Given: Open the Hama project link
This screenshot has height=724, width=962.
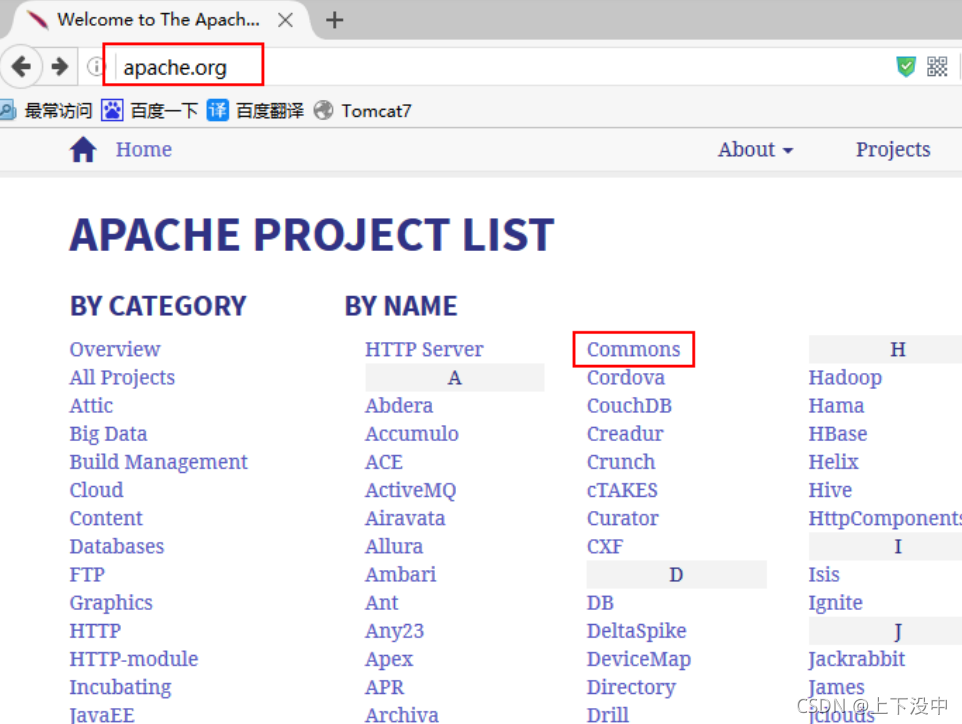Looking at the screenshot, I should [x=836, y=406].
